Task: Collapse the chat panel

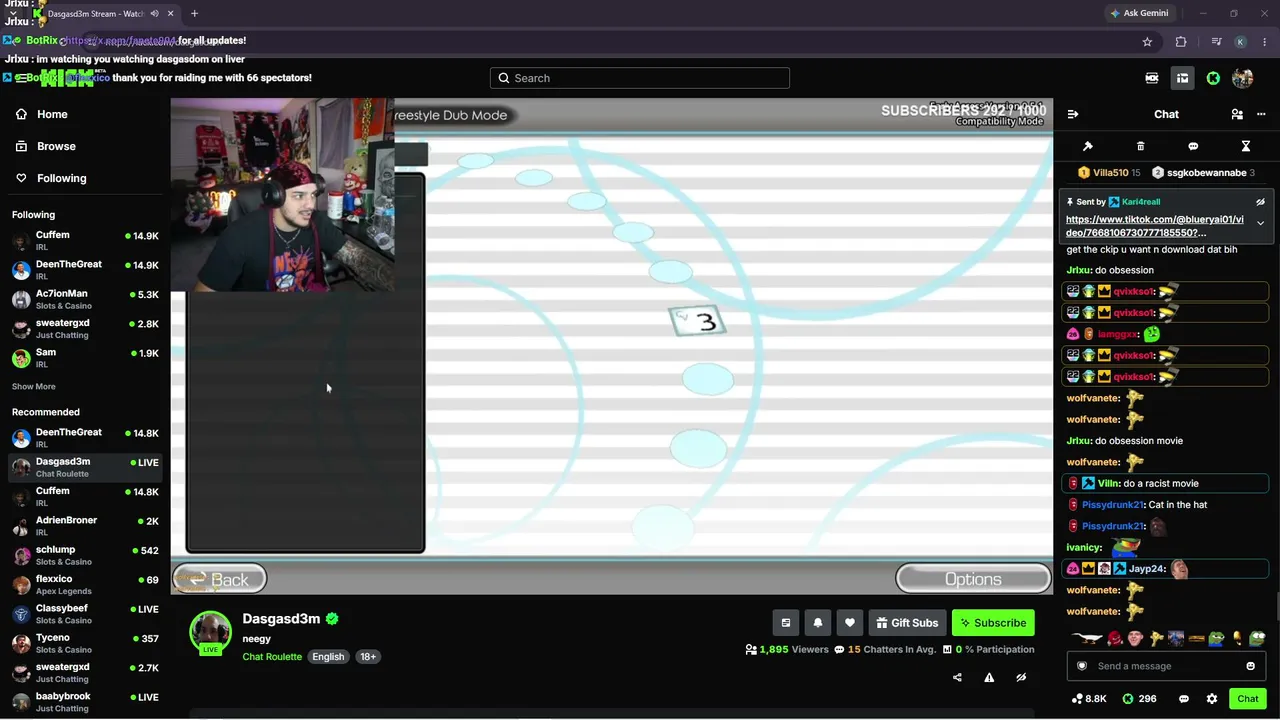Action: [1073, 114]
